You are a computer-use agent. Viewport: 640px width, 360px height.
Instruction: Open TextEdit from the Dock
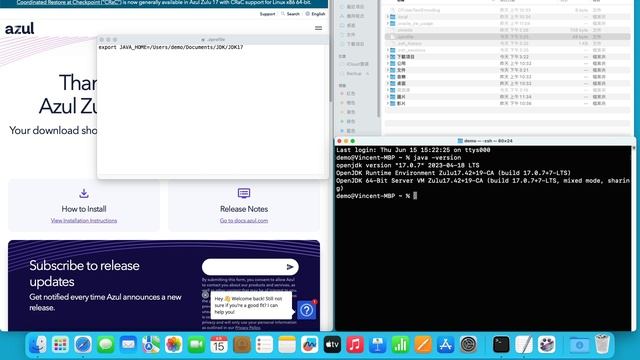click(x=524, y=345)
